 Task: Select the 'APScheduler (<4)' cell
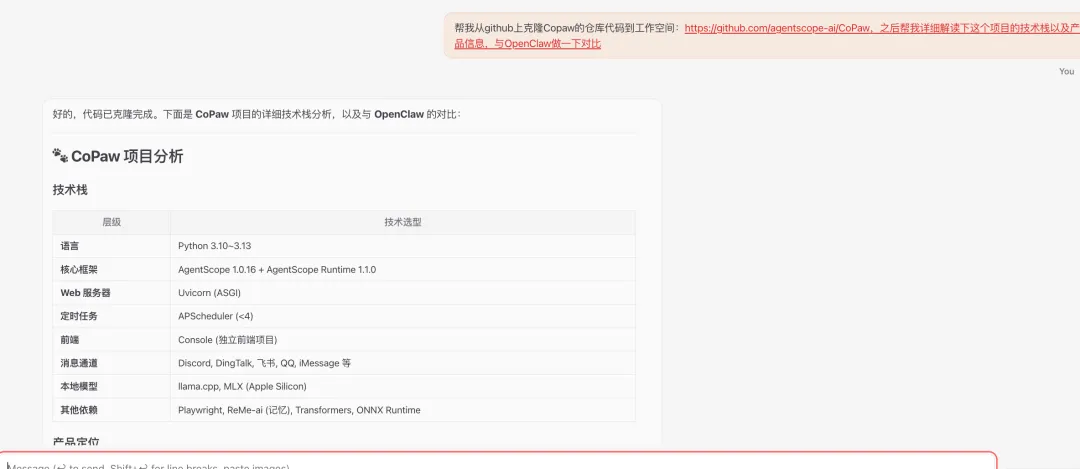click(403, 316)
